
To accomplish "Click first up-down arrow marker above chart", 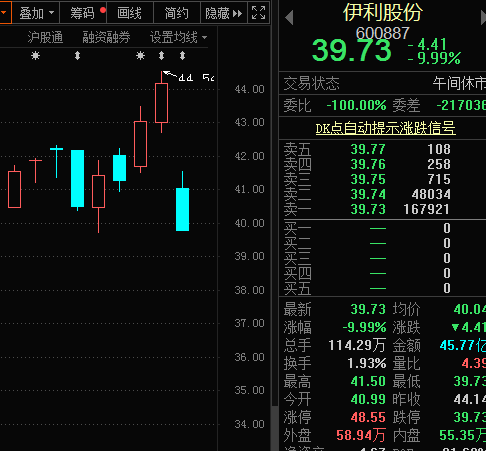I will pyautogui.click(x=77, y=55).
